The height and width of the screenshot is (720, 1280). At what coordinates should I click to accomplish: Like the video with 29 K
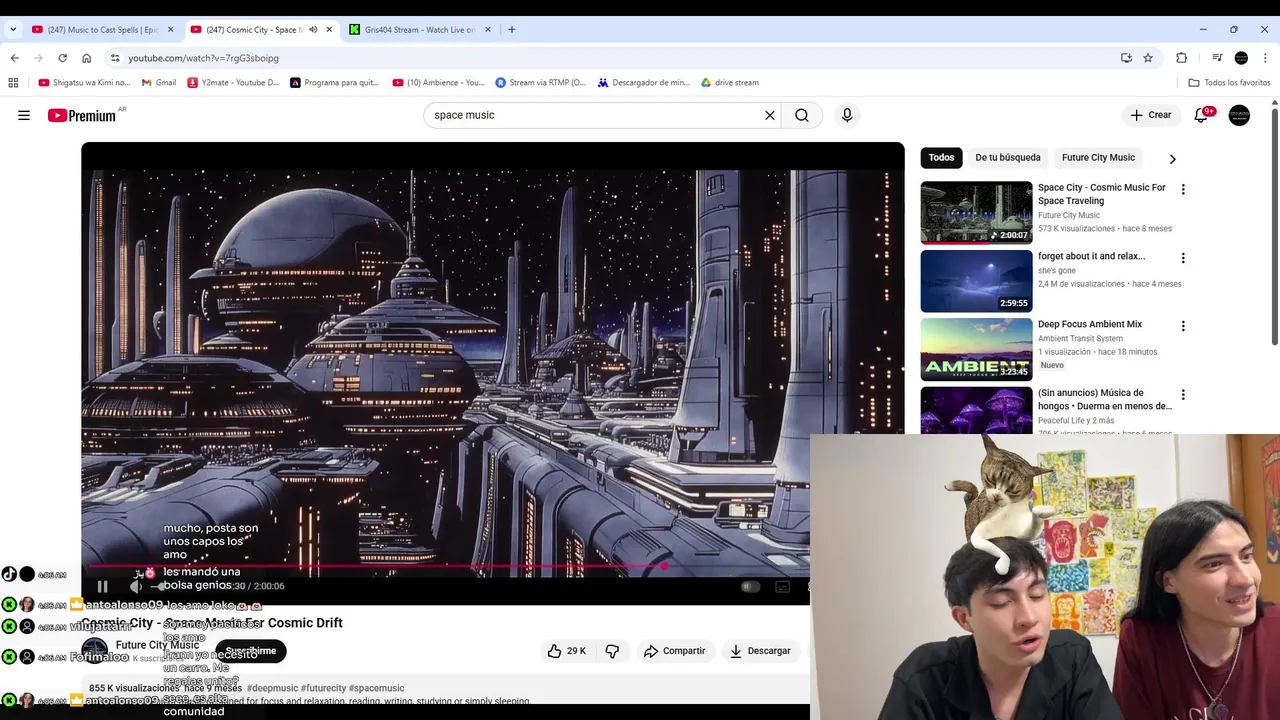(x=566, y=651)
